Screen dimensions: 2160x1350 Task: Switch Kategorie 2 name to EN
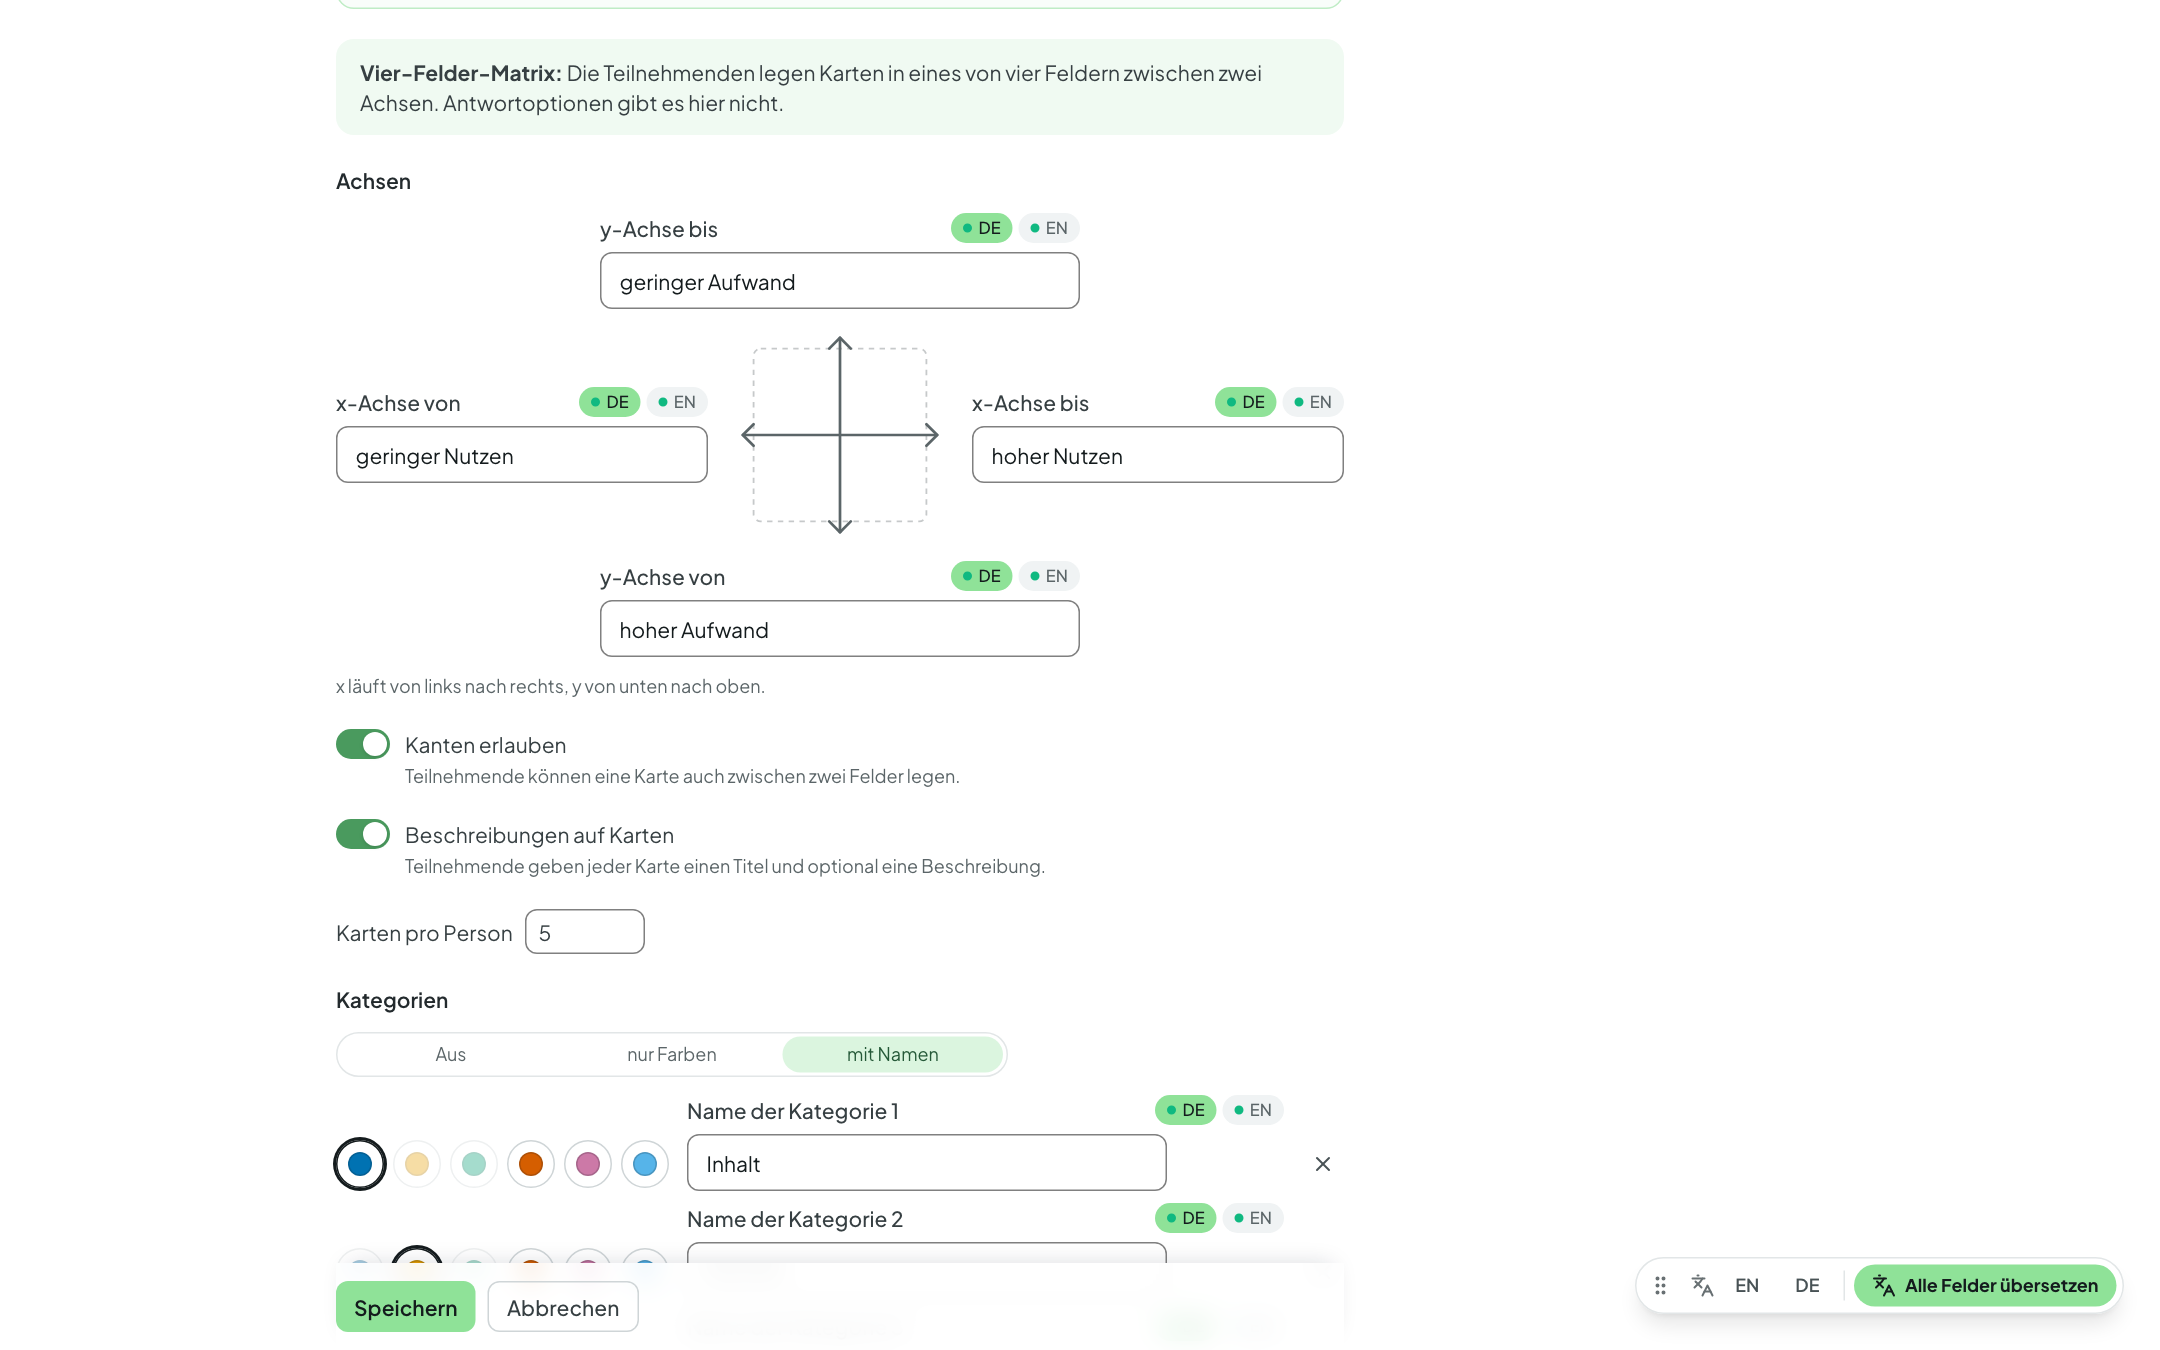(x=1253, y=1218)
